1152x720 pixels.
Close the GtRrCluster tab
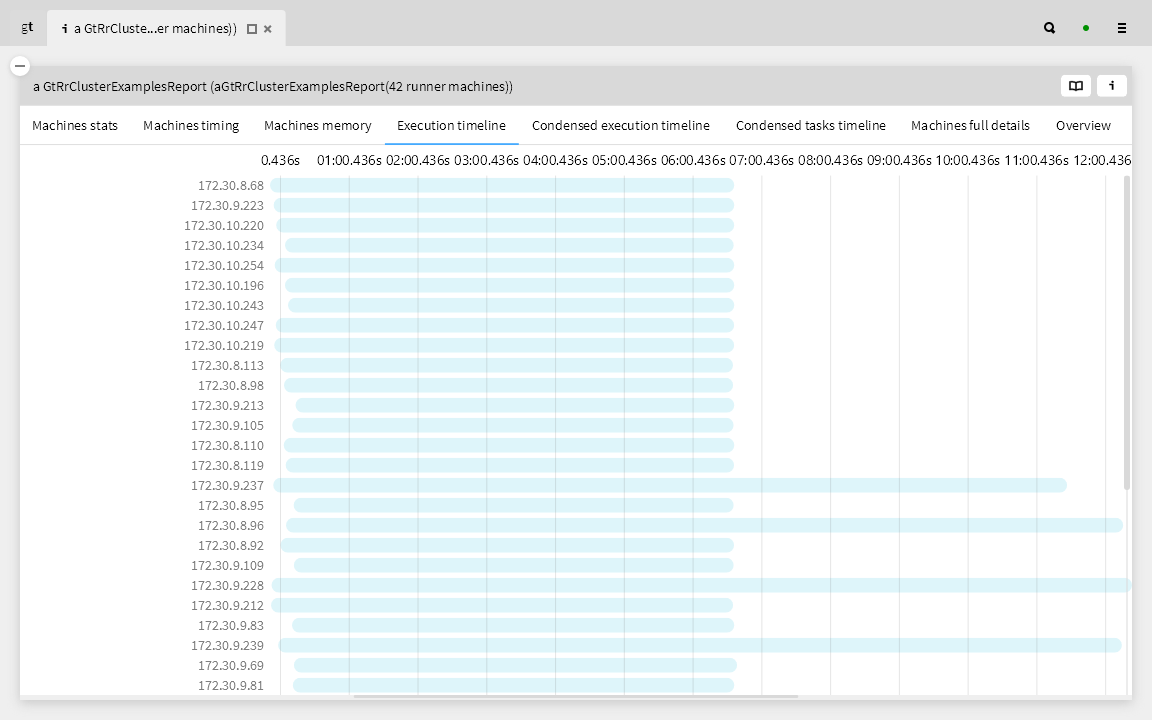[268, 29]
